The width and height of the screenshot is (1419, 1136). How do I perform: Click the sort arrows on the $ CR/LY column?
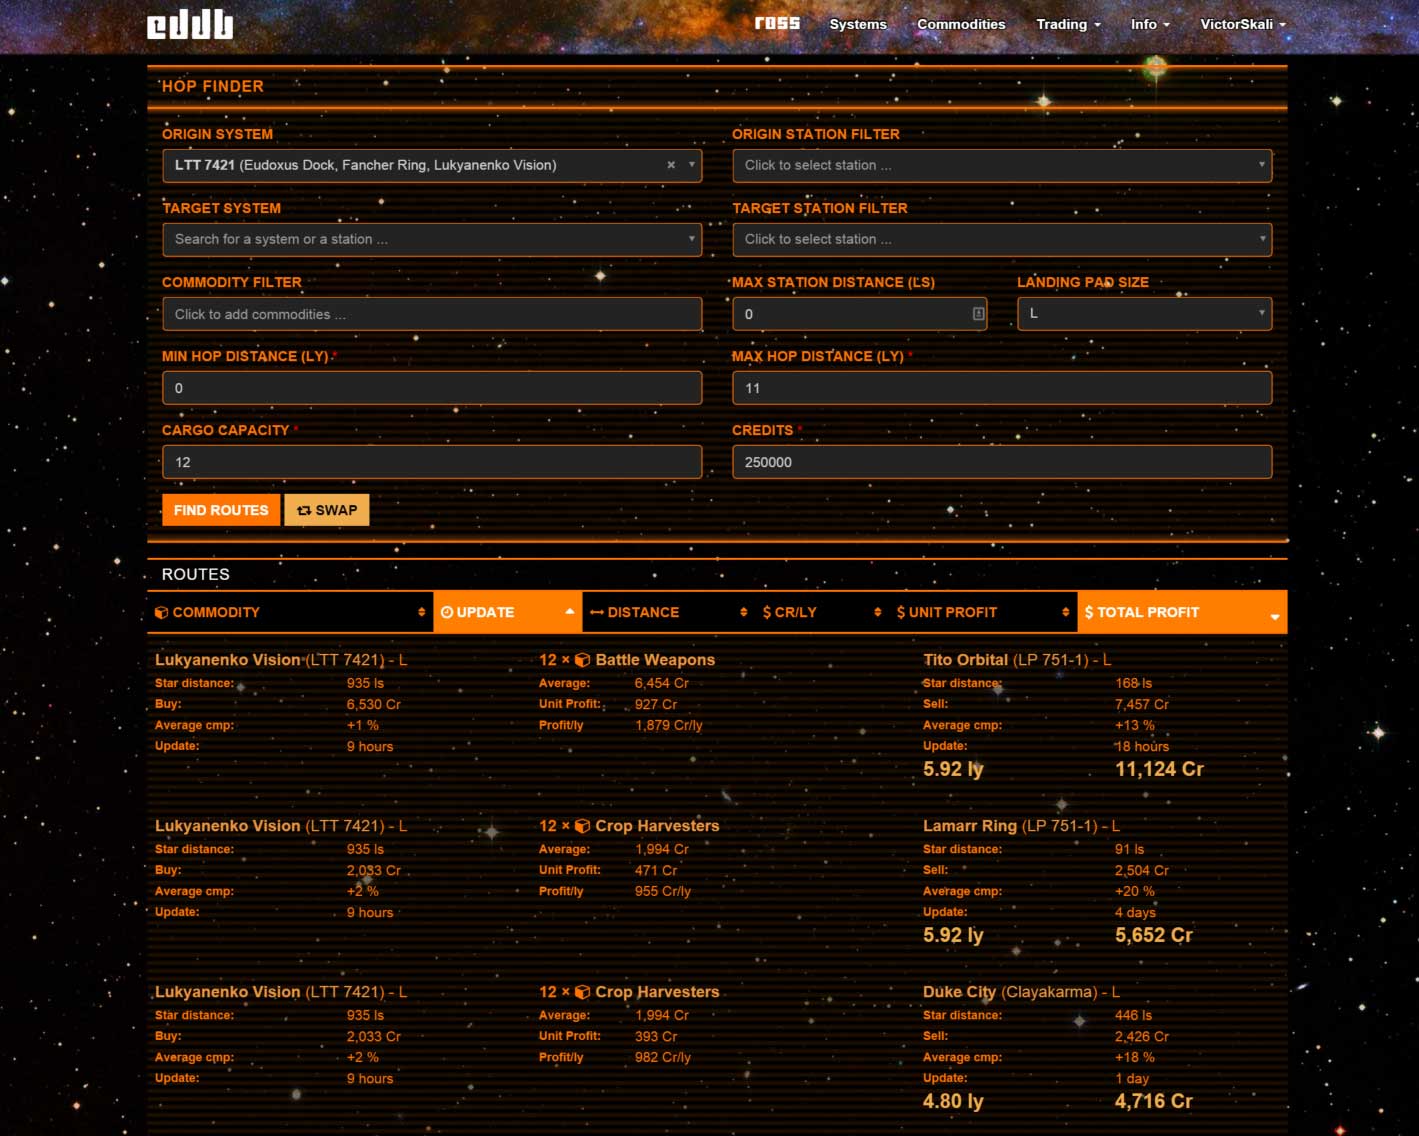tap(877, 612)
